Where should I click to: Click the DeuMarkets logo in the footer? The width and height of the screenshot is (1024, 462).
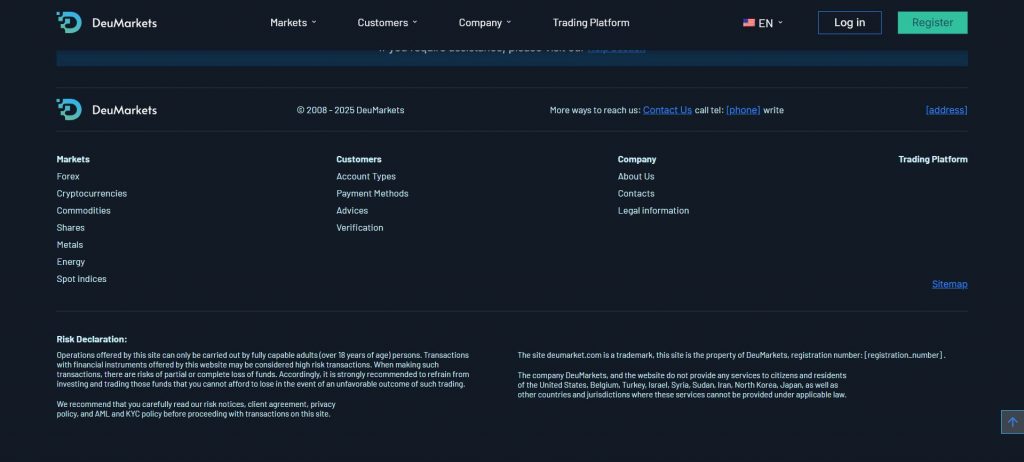106,110
